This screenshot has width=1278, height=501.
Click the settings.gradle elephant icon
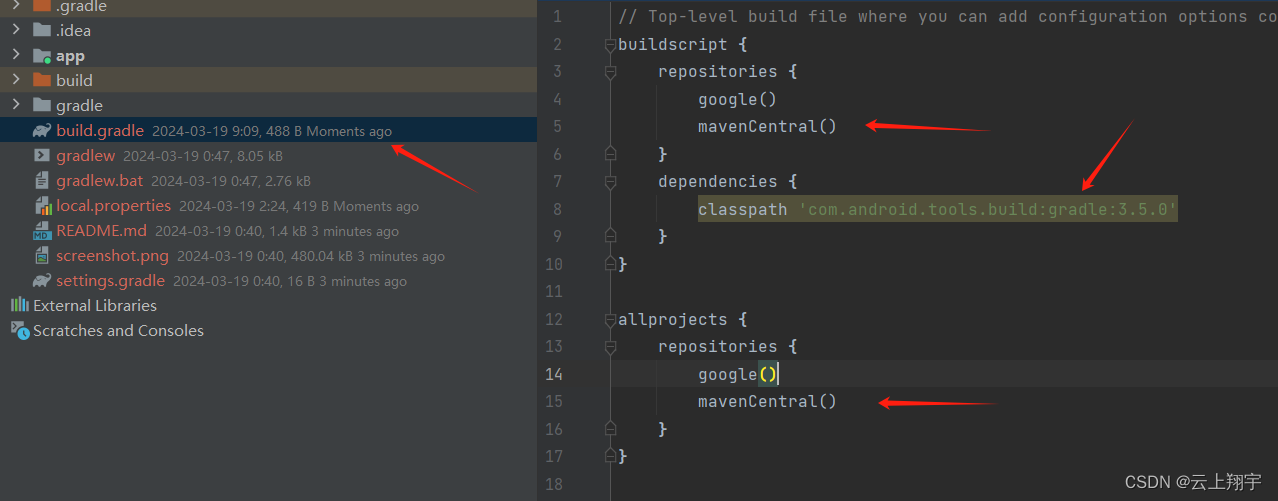[41, 281]
